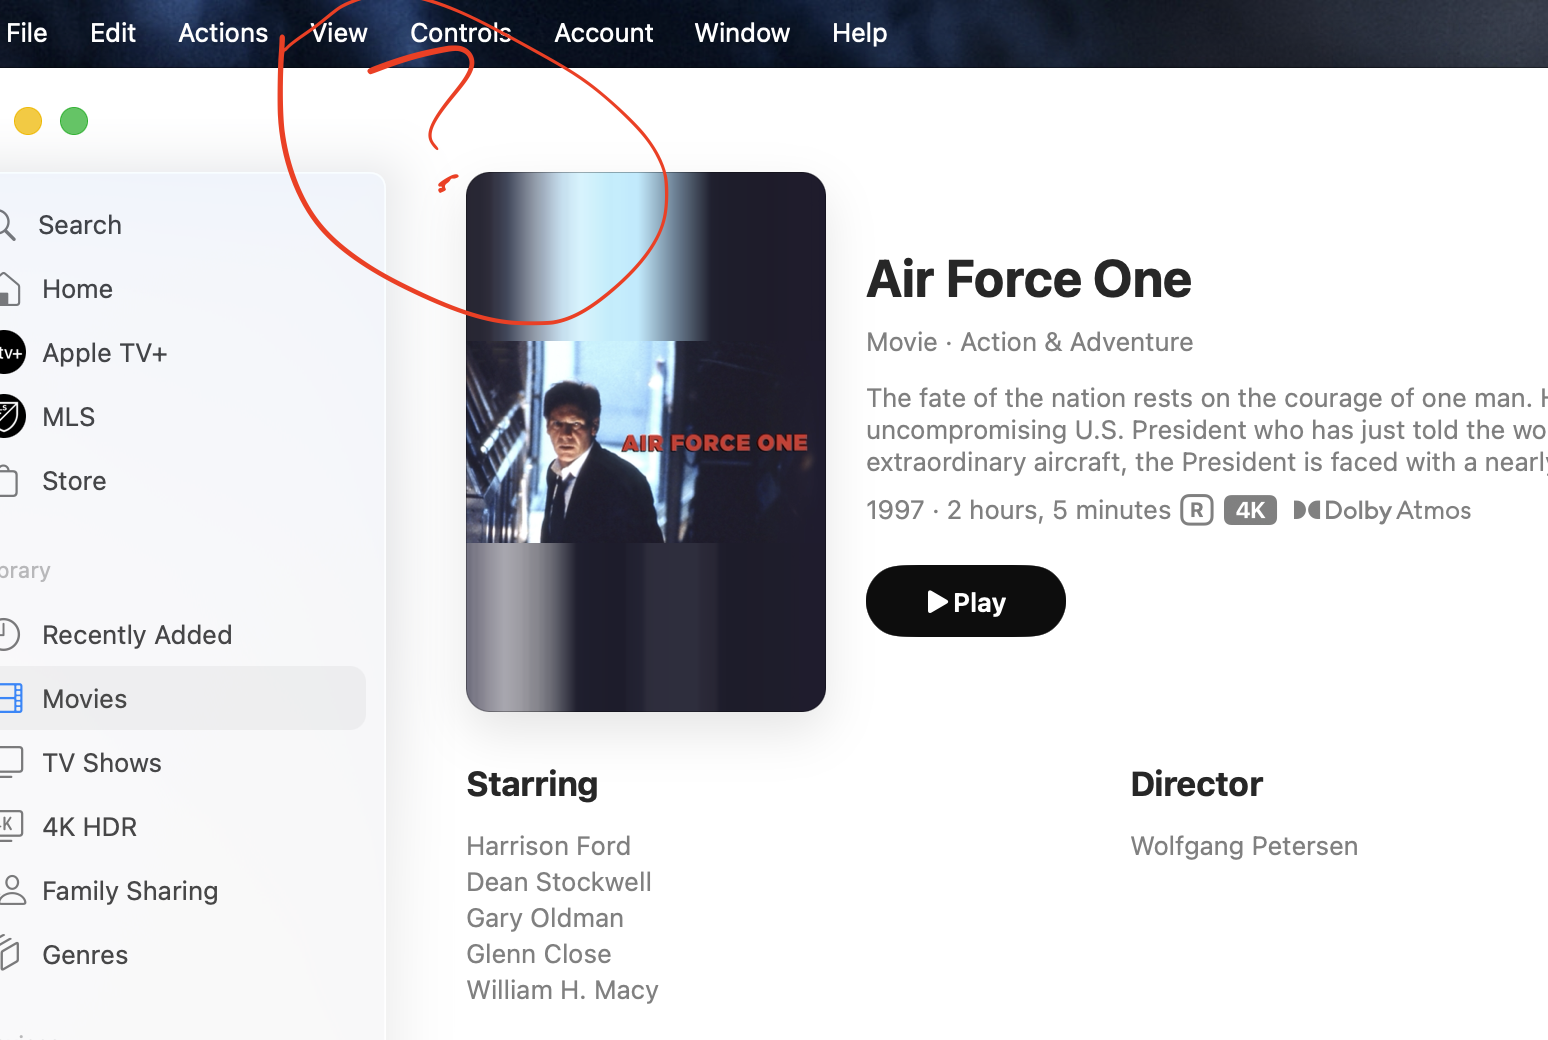1548x1040 pixels.
Task: Click the TV Shows screen icon
Action: tap(10, 762)
